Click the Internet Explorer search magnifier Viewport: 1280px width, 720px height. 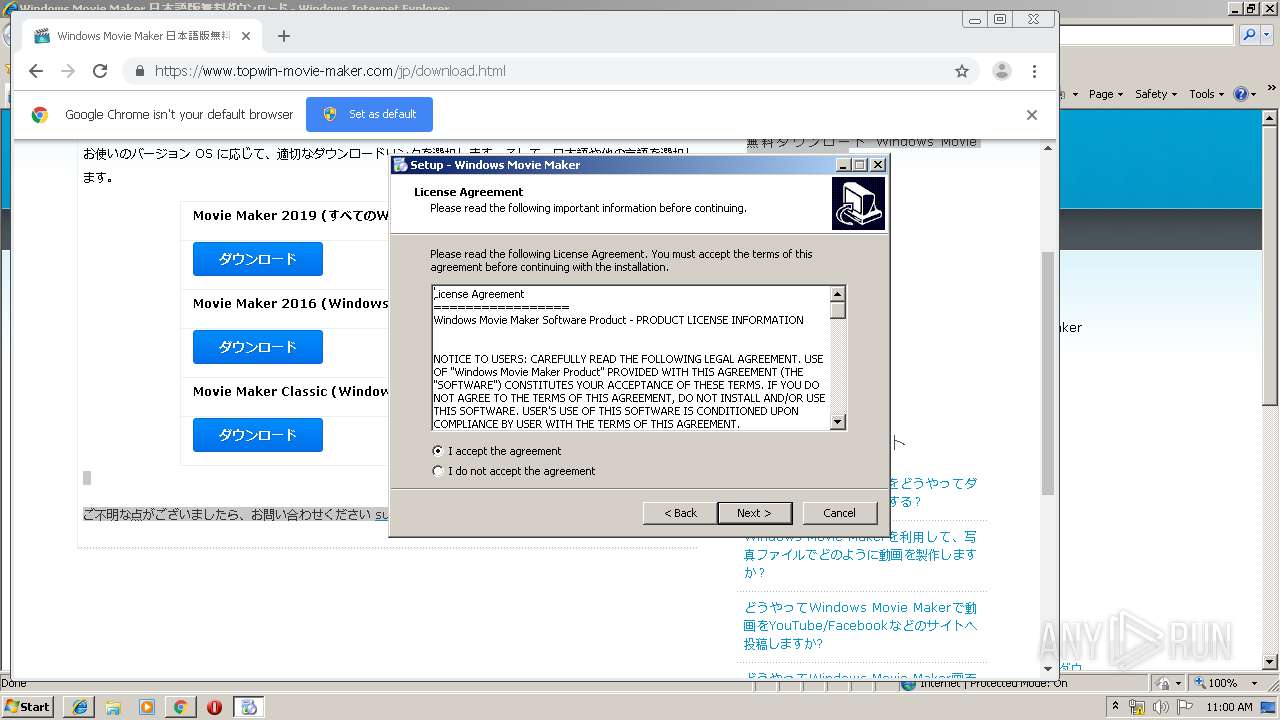click(1250, 35)
